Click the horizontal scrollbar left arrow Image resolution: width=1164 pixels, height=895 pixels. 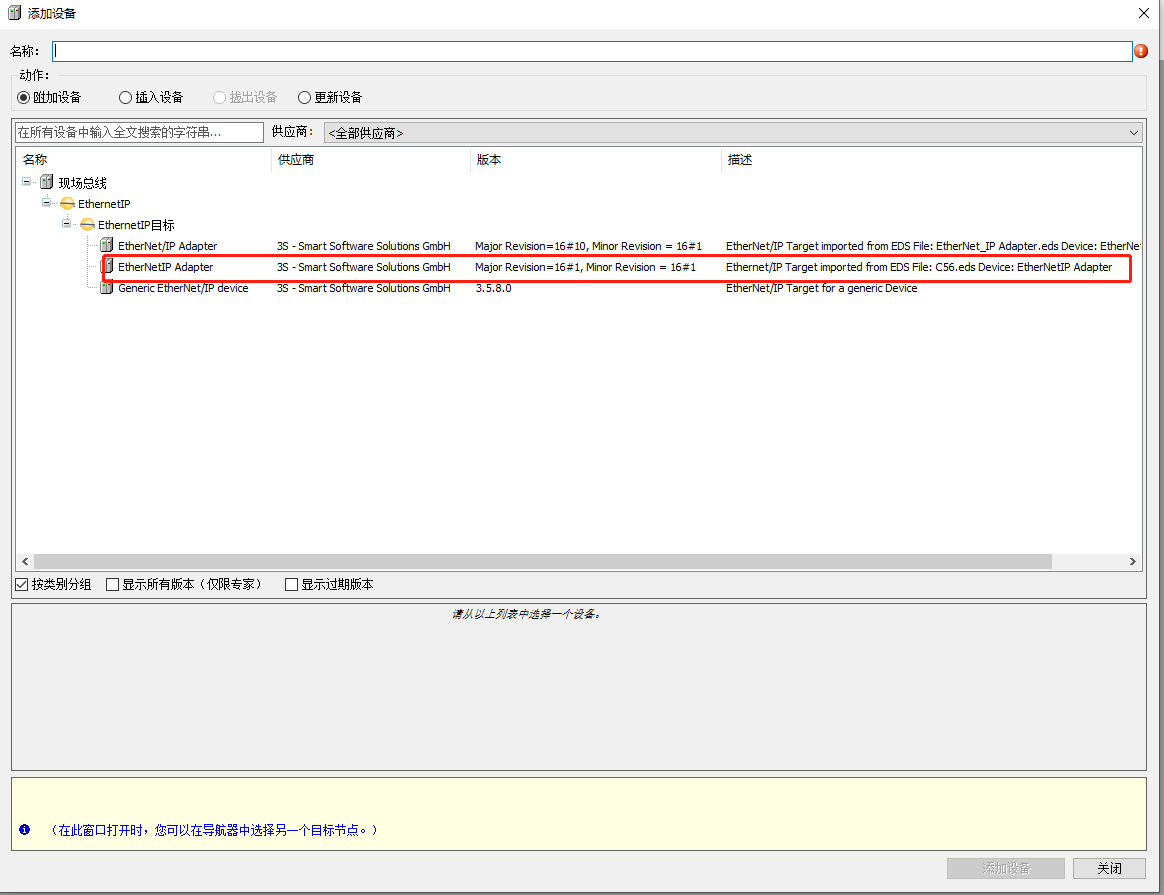(25, 562)
